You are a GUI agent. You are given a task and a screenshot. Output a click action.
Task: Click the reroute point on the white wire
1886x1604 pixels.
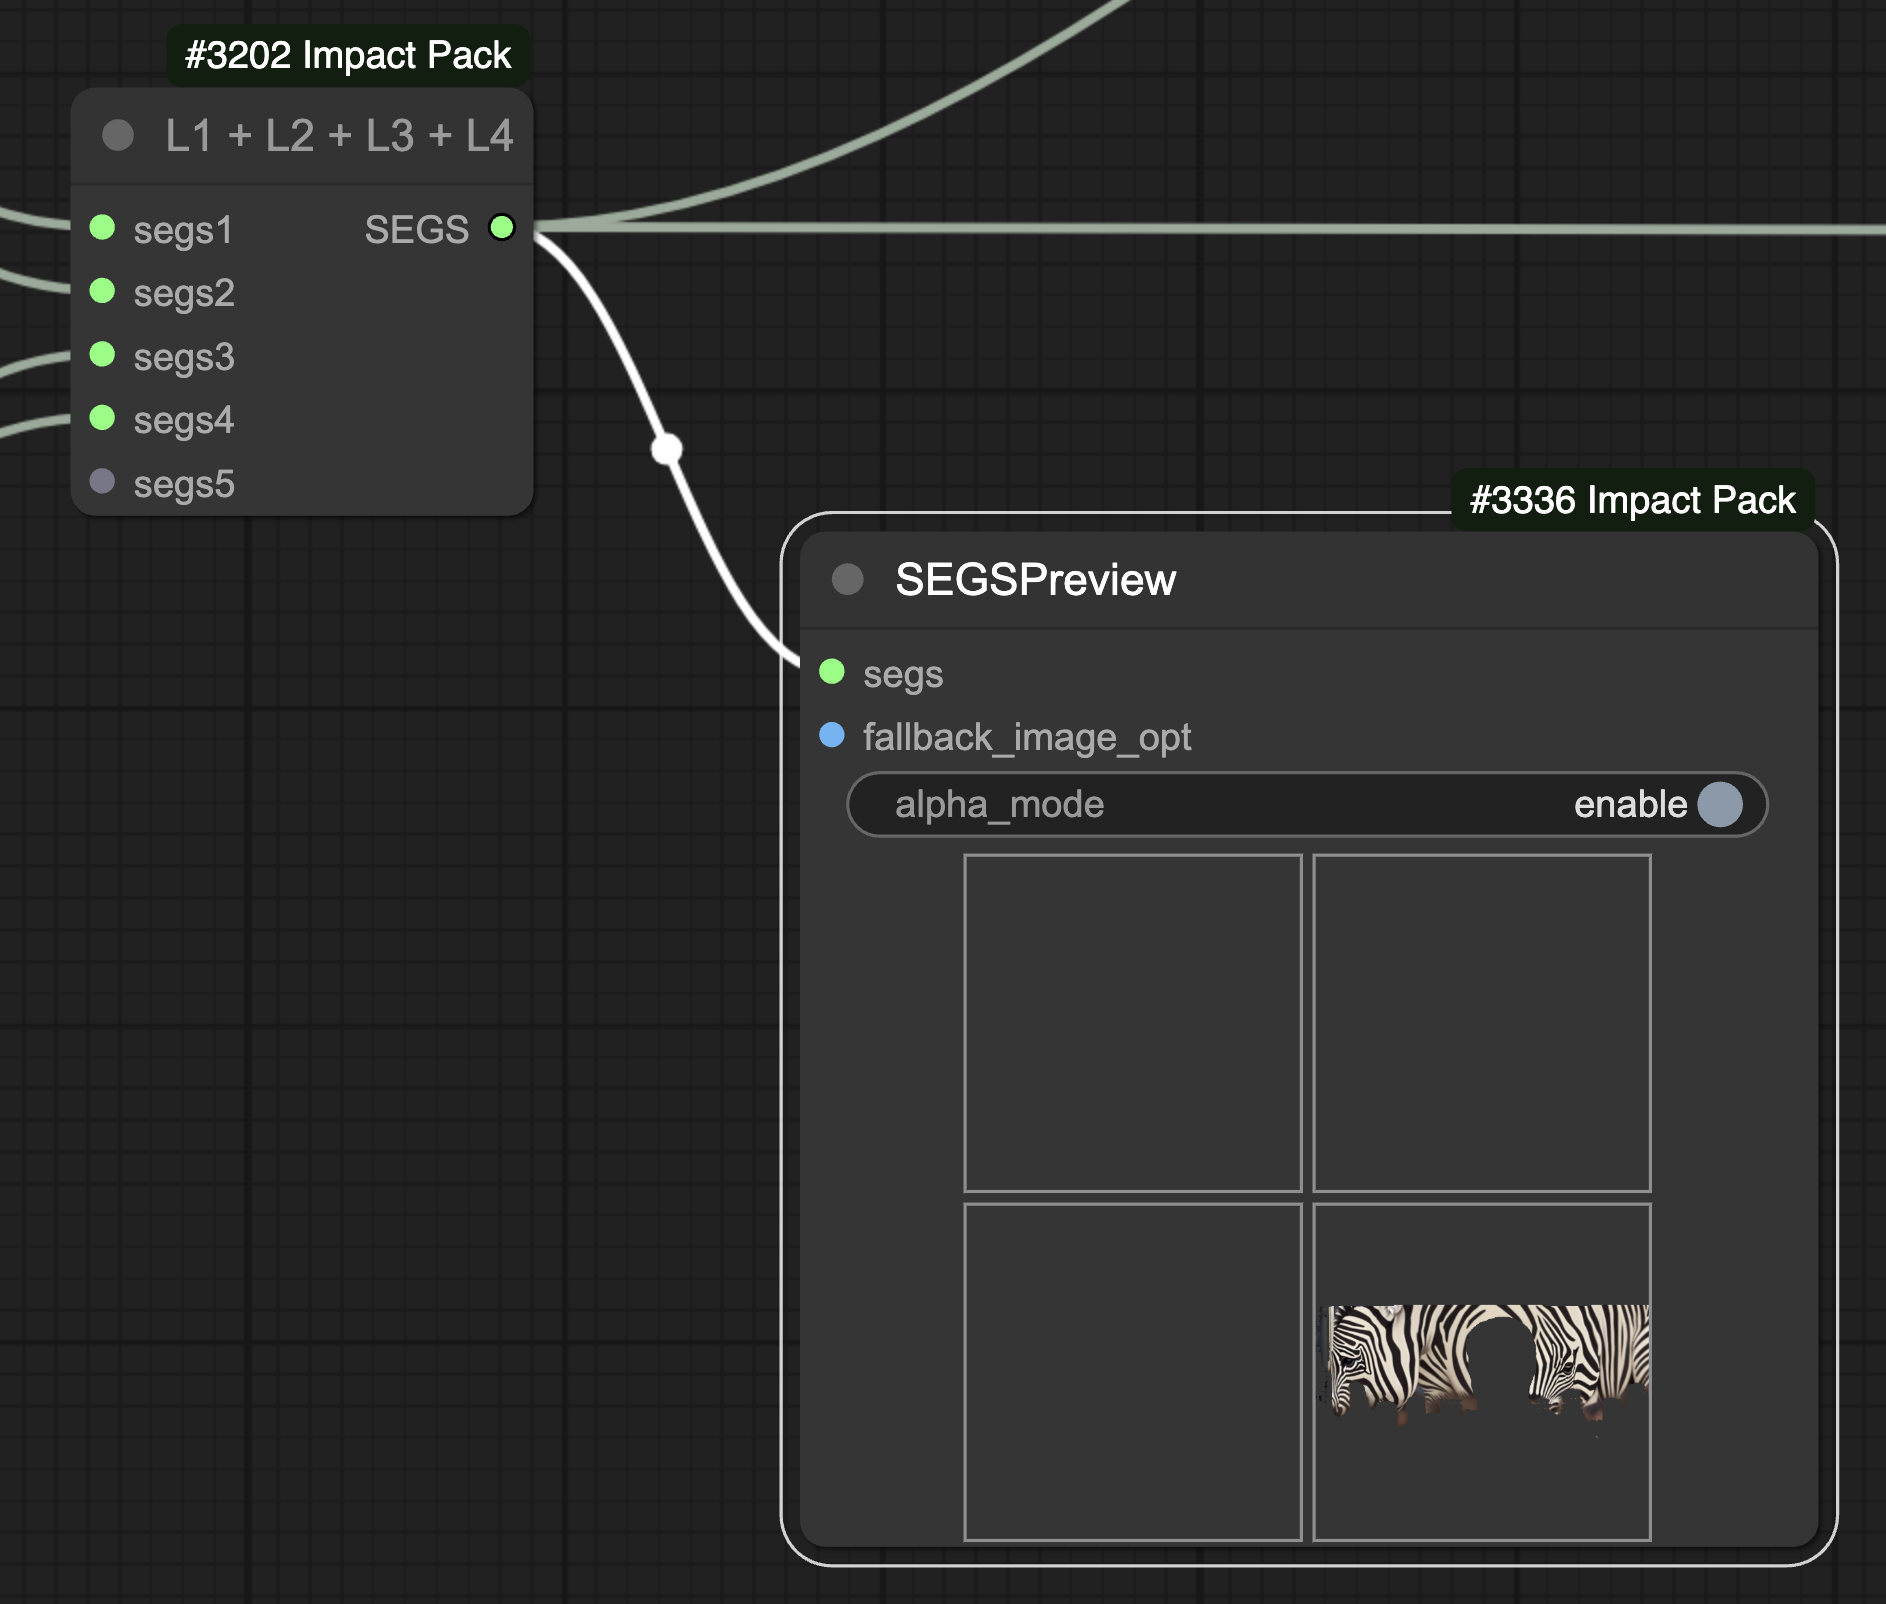click(x=666, y=449)
